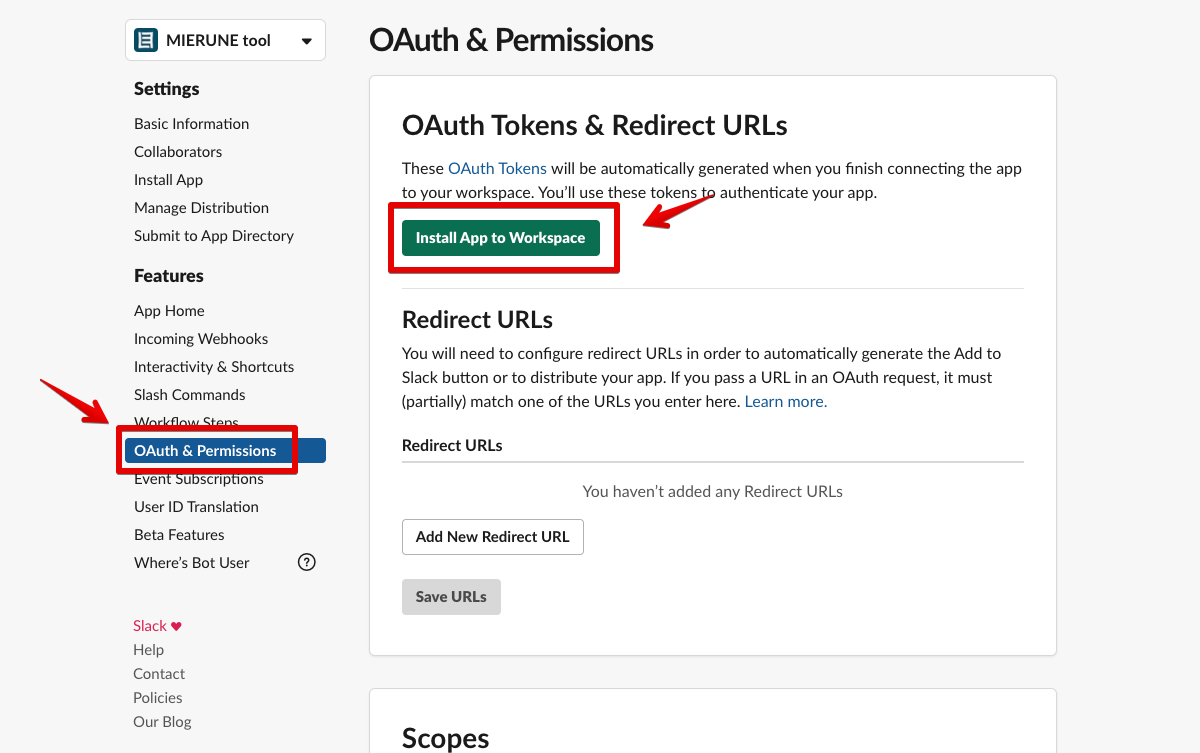Open Submit to App Directory page
1200x753 pixels.
click(214, 236)
